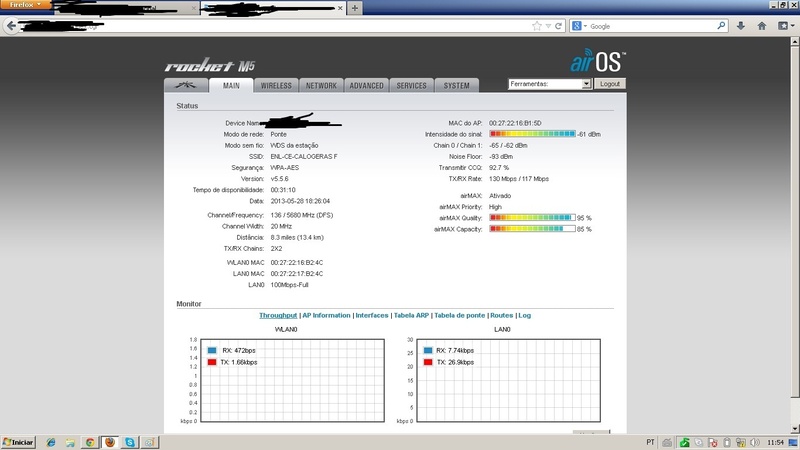Viewport: 800px width, 450px height.
Task: Open the Ubiquiti logo tab
Action: tap(186, 85)
